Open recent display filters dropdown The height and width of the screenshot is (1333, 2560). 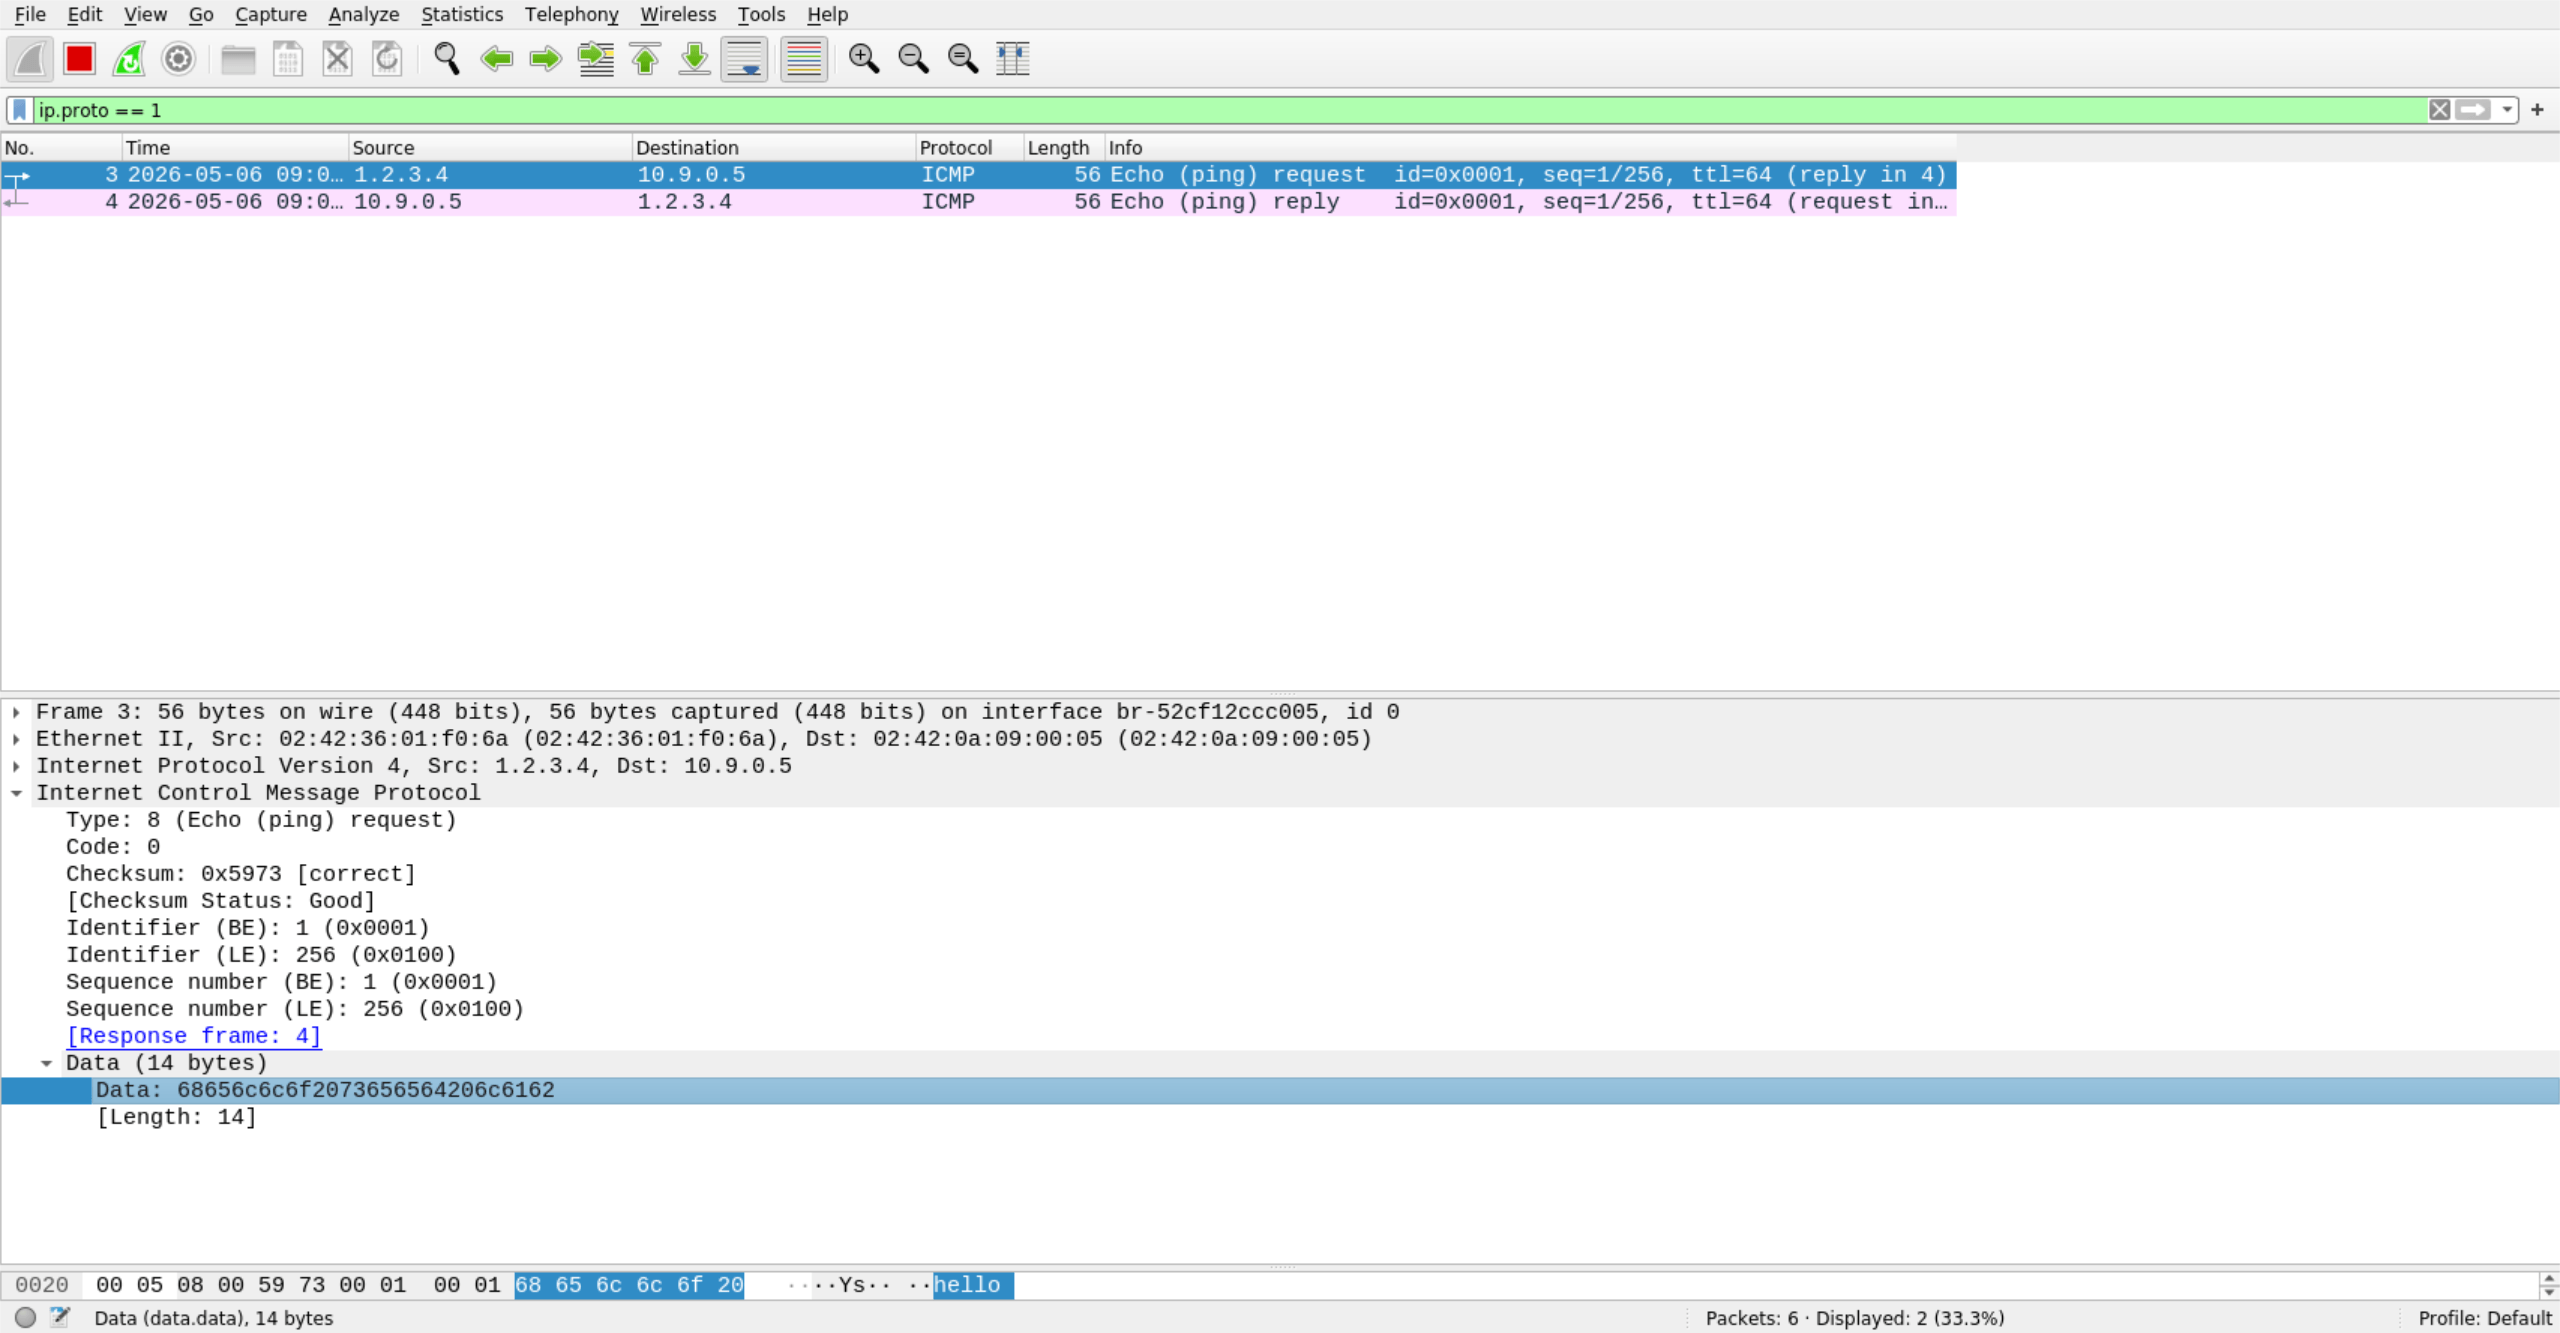click(2507, 110)
